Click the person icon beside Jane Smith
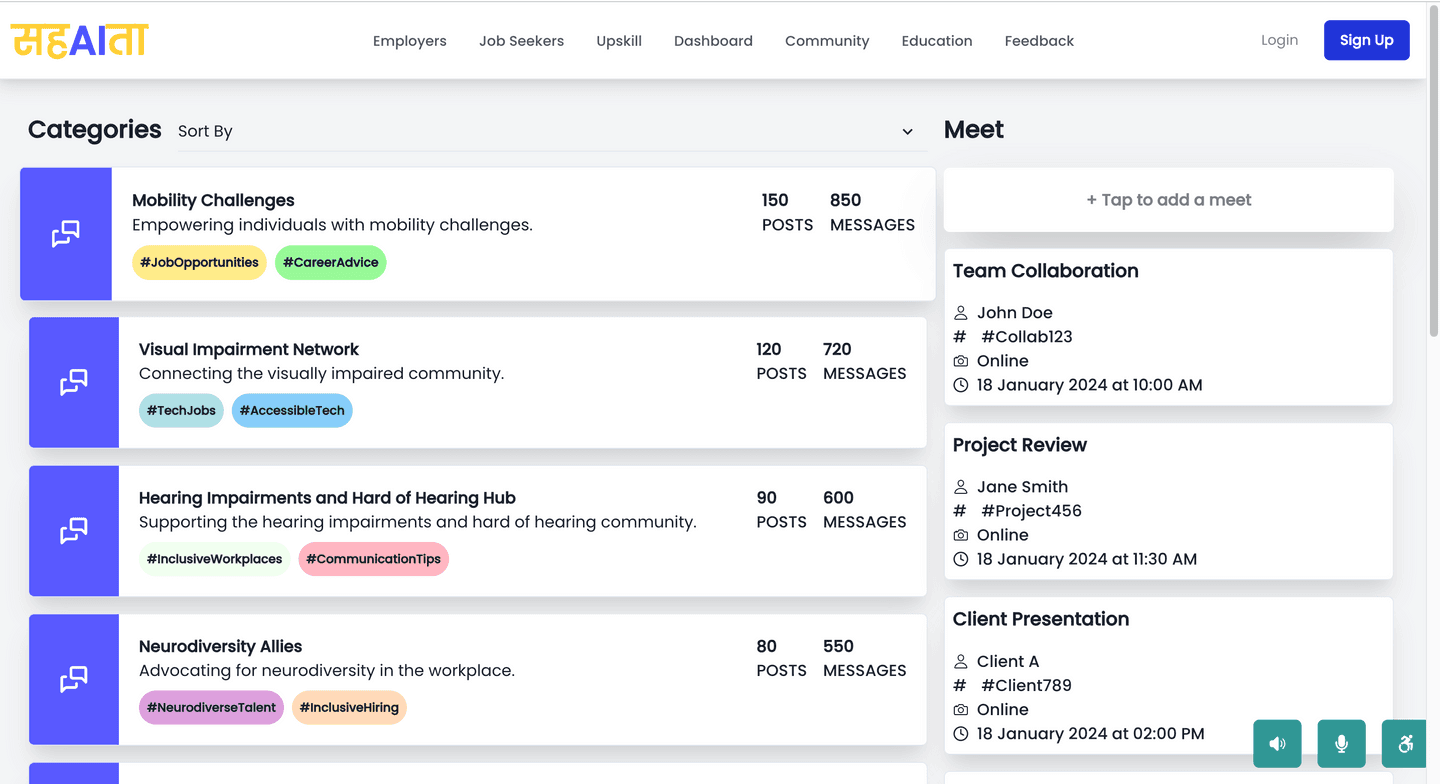Viewport: 1440px width, 784px height. [x=961, y=487]
